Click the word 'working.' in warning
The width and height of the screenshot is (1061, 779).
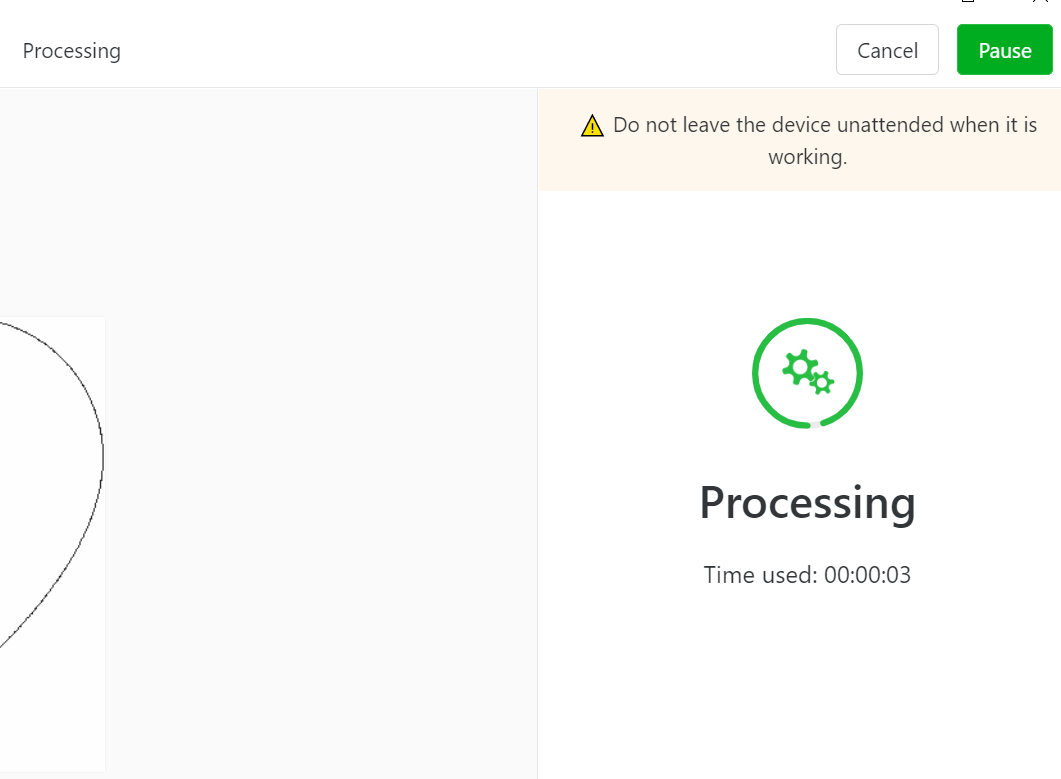click(807, 157)
